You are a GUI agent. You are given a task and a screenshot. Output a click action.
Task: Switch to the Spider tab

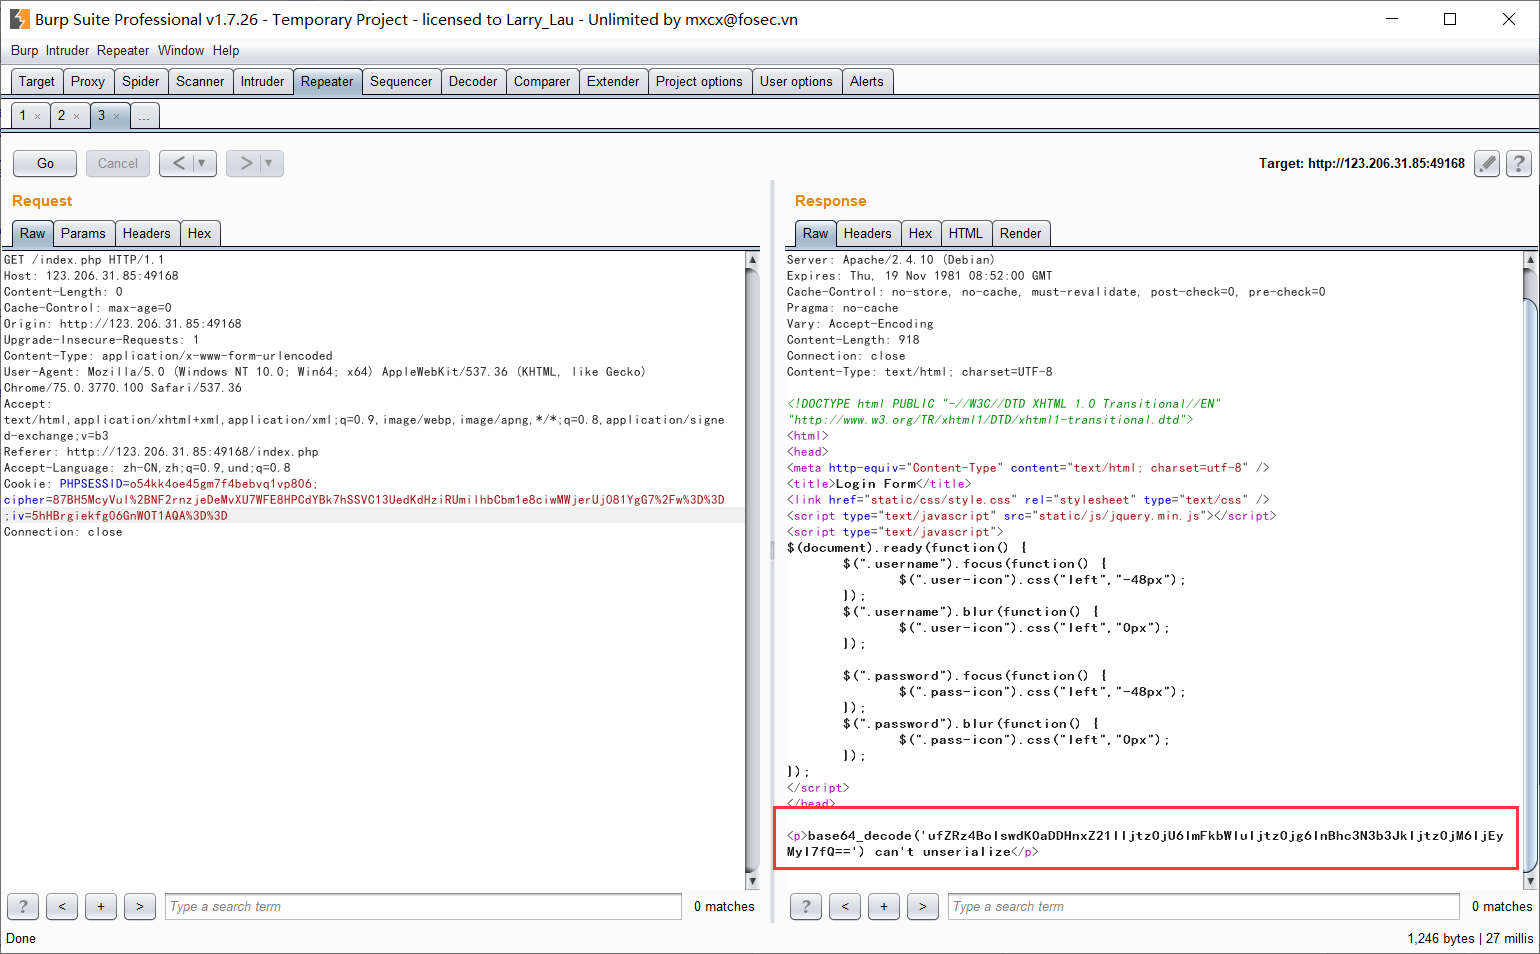[141, 82]
